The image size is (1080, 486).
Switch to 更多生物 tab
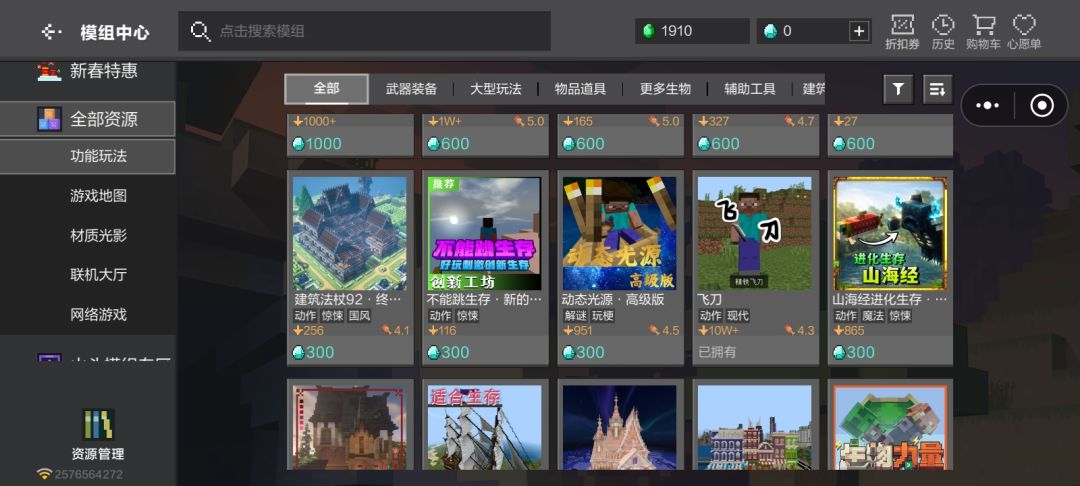pyautogui.click(x=665, y=89)
